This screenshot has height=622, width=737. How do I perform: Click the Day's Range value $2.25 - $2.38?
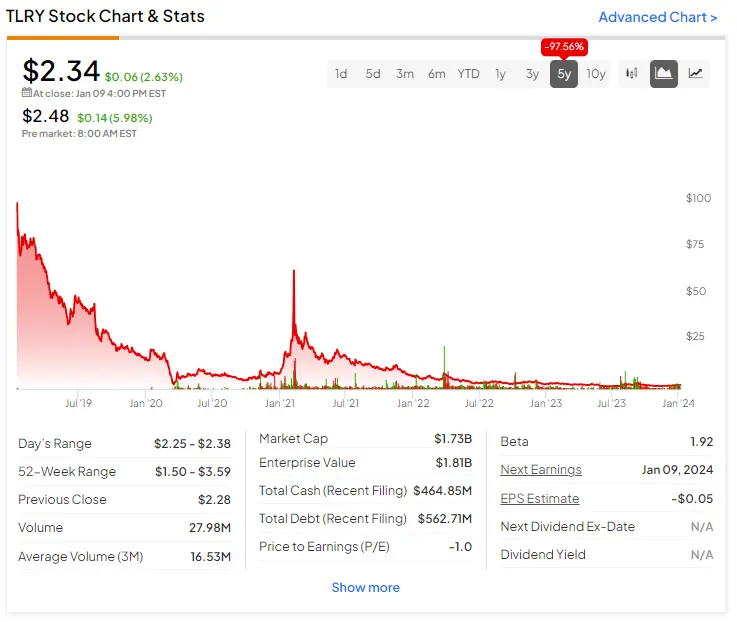192,443
